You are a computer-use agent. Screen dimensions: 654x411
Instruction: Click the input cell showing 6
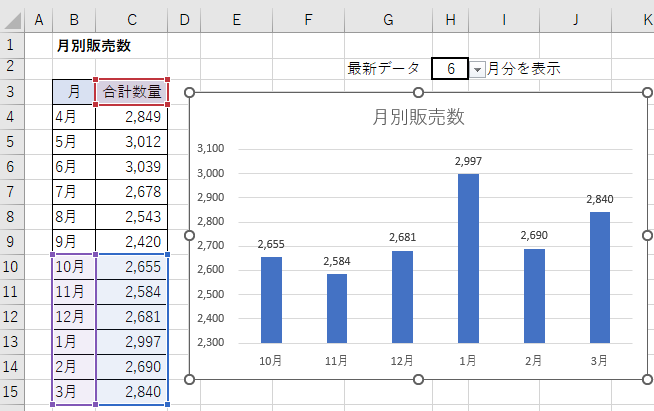(x=451, y=68)
